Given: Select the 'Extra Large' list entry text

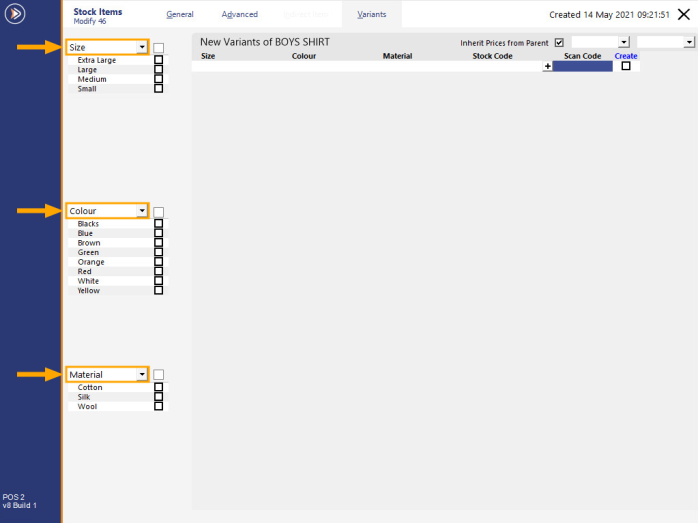Looking at the screenshot, I should 97,60.
